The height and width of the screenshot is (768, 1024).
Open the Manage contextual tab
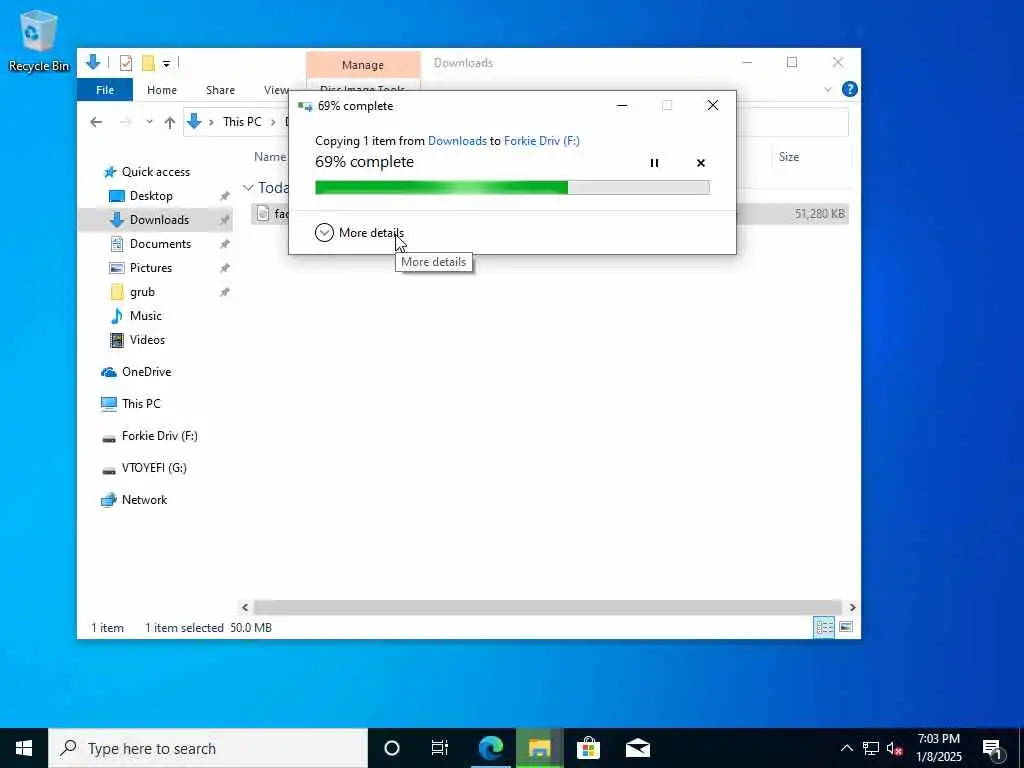point(362,65)
